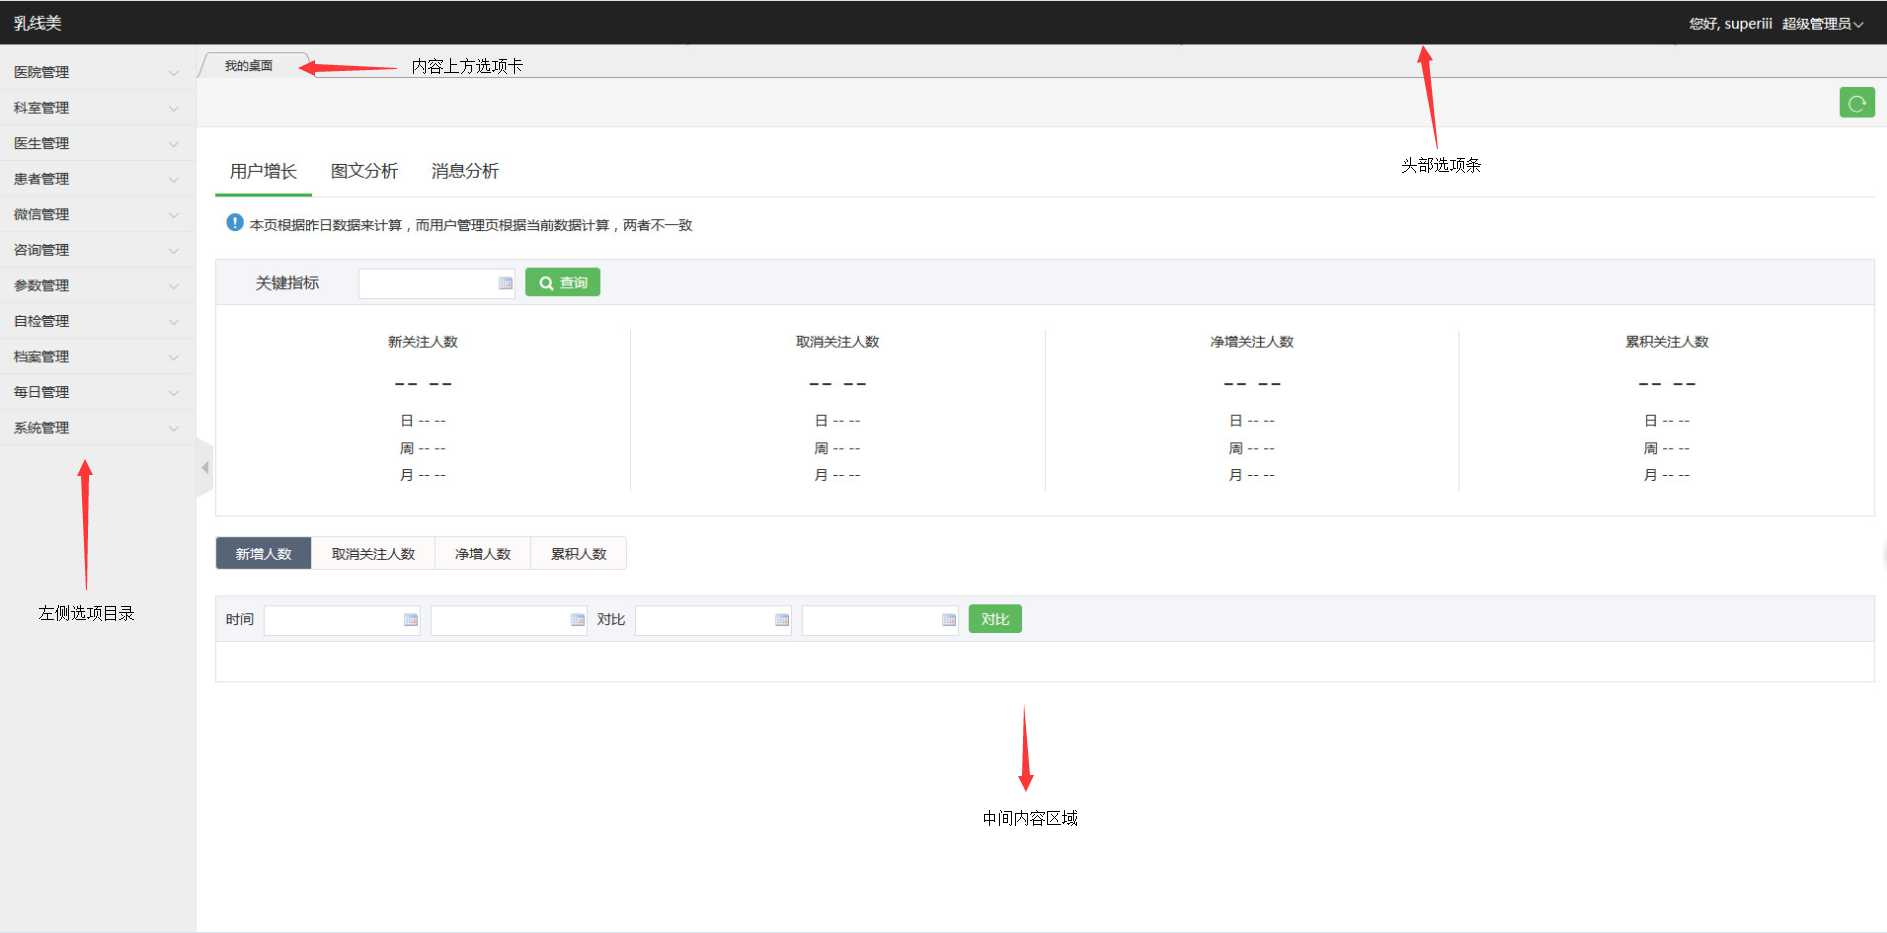Image resolution: width=1887 pixels, height=933 pixels.
Task: Click 净增关注人数 stat heading
Action: [1252, 342]
